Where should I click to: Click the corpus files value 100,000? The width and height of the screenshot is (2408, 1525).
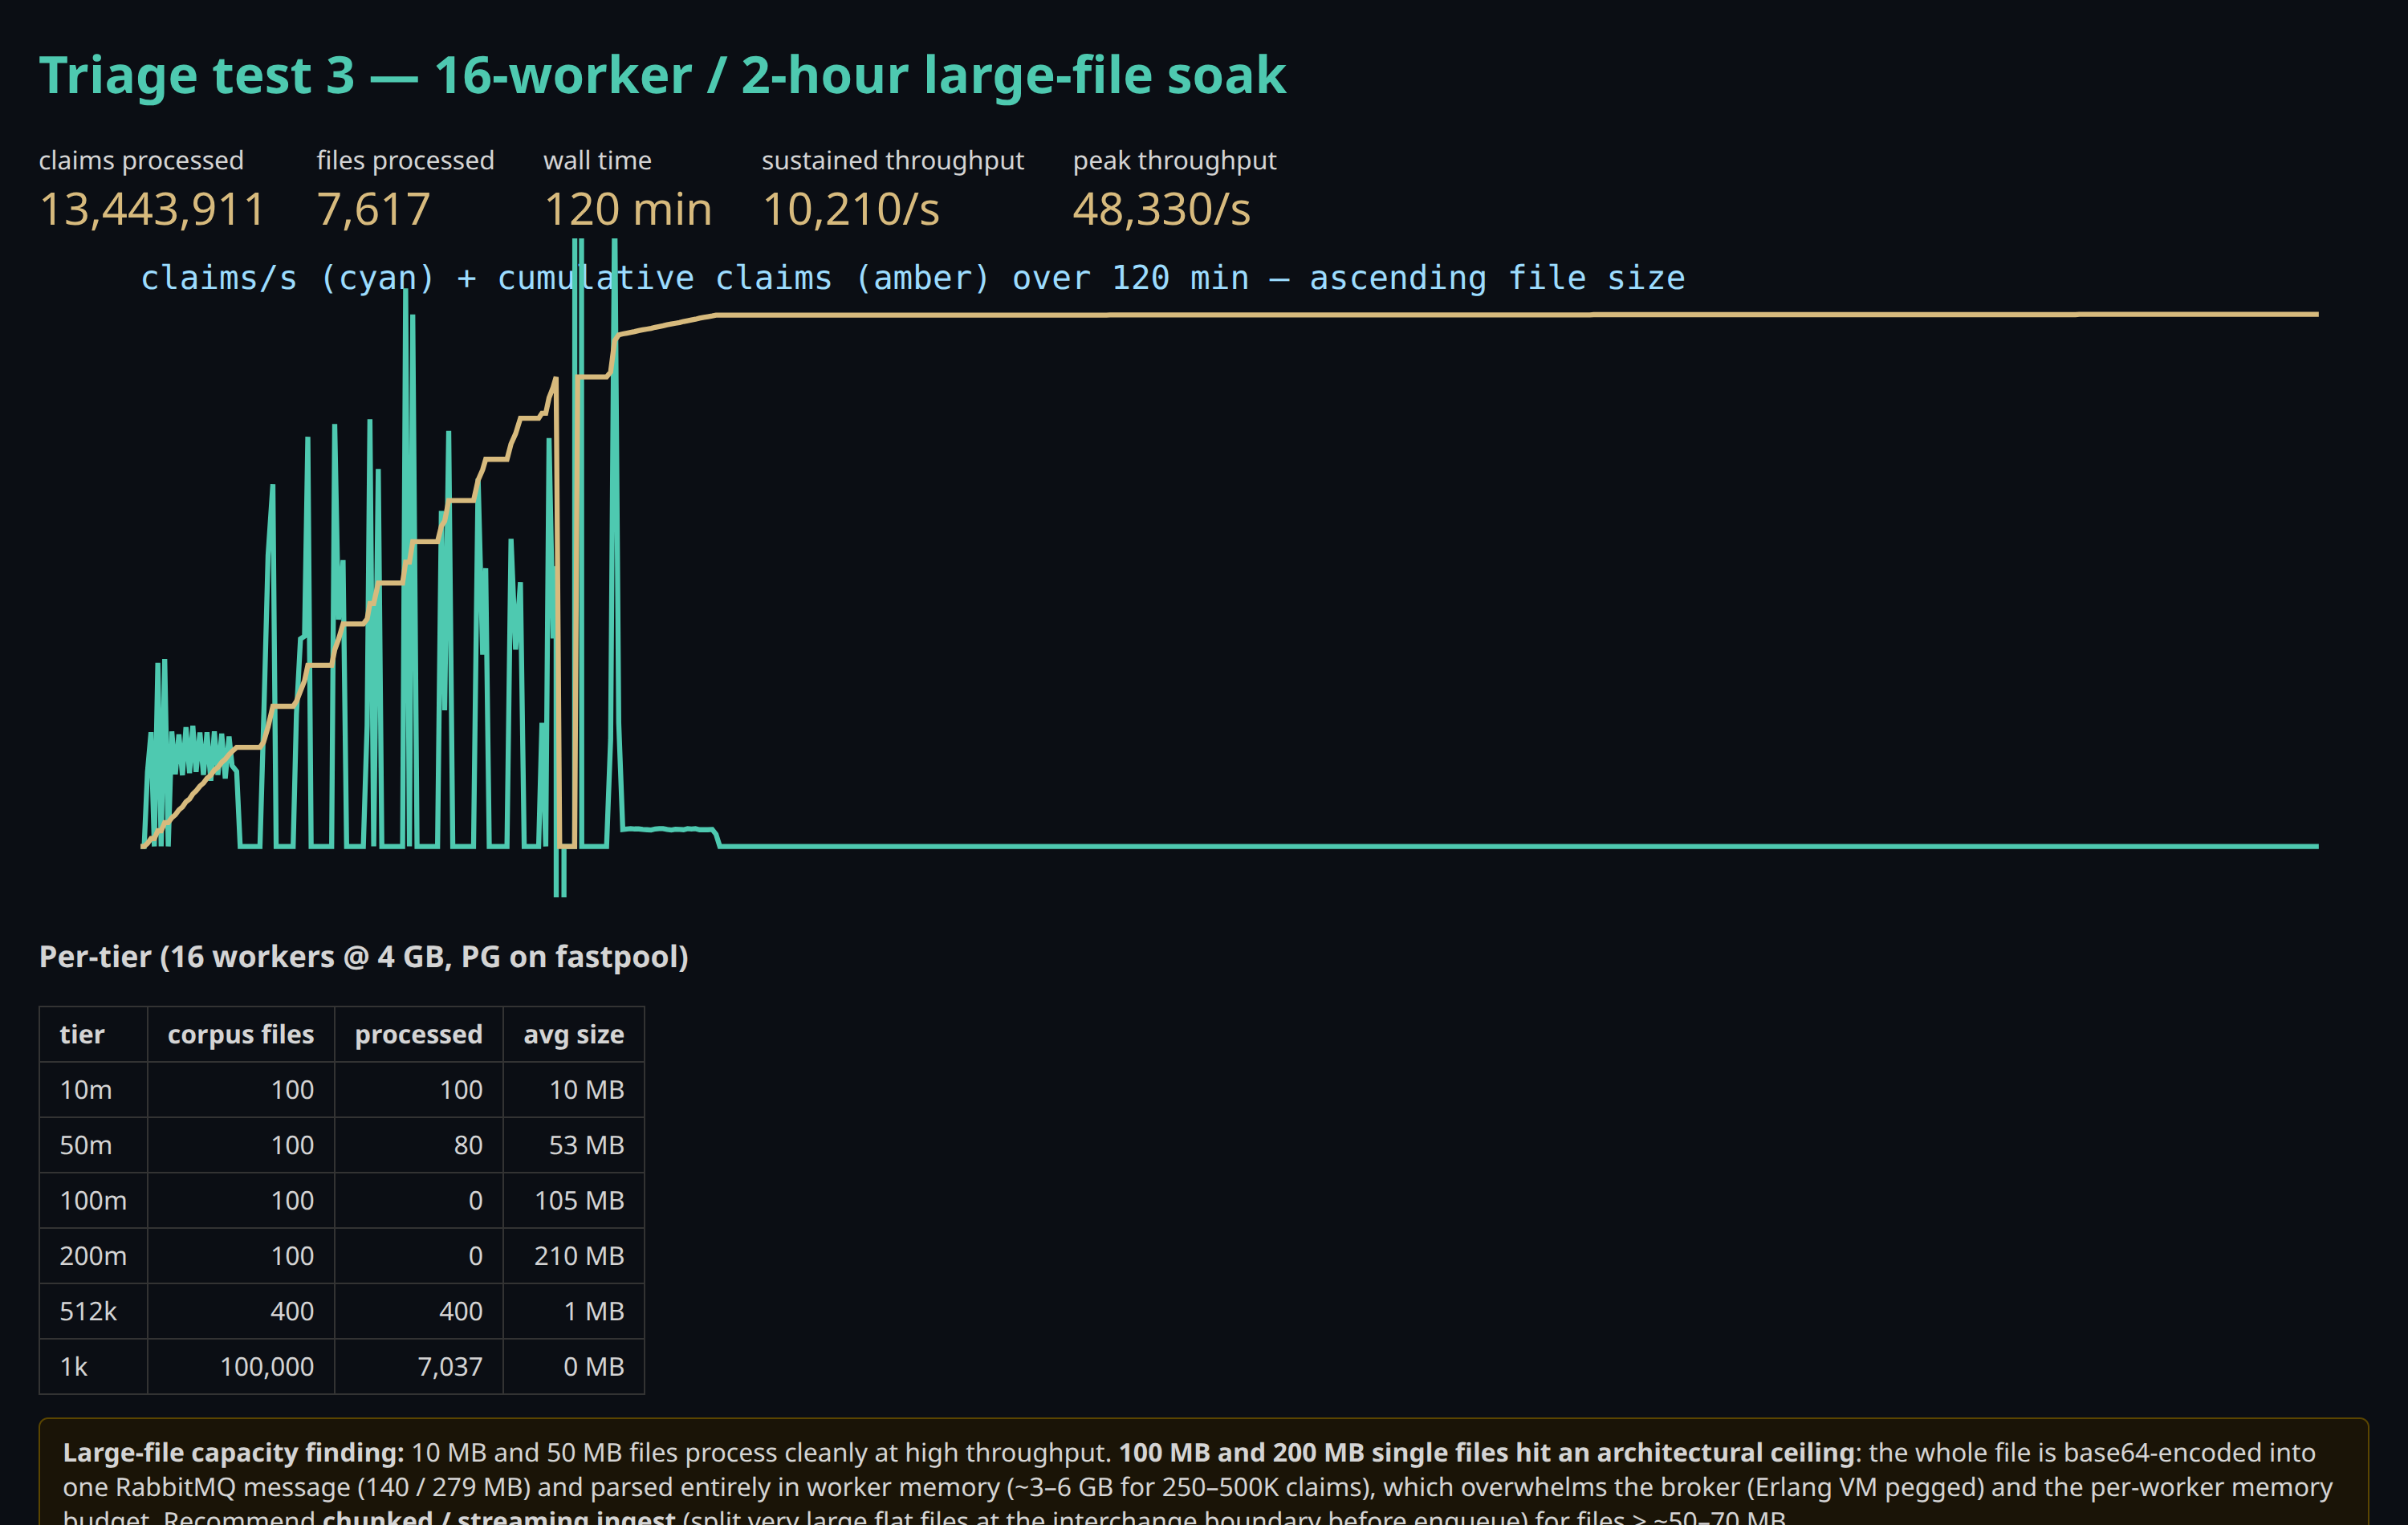(241, 1366)
